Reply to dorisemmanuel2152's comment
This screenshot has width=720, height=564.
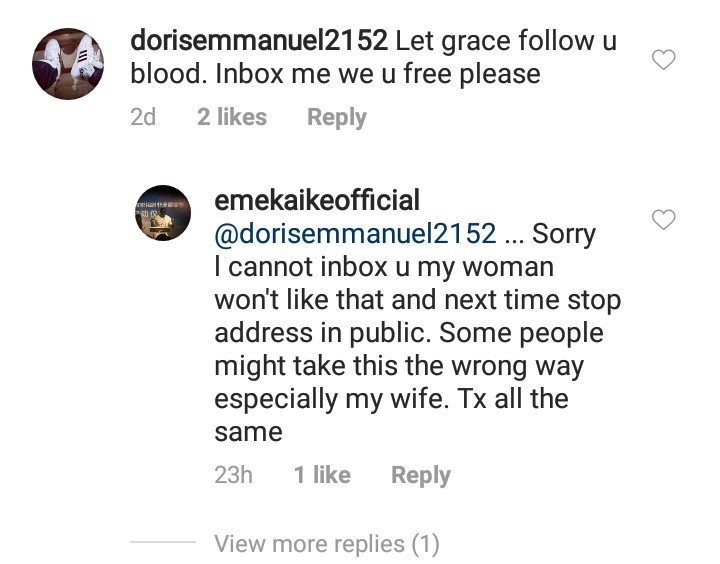click(x=337, y=117)
